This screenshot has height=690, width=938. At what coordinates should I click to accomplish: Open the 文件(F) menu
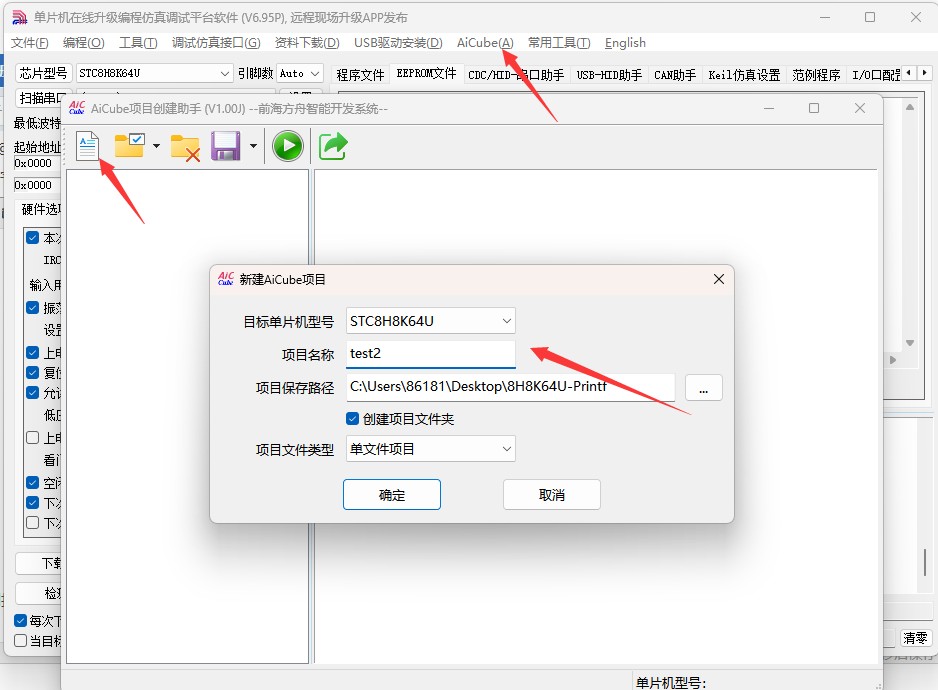(29, 42)
